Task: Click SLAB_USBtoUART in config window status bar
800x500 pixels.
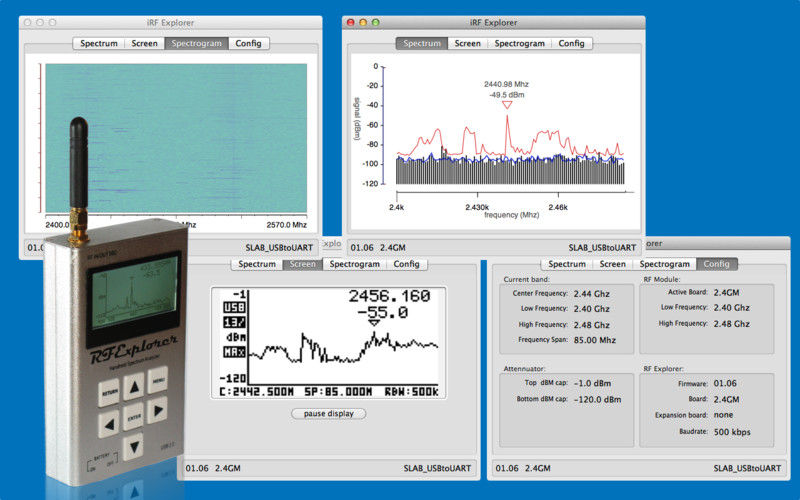Action: click(x=747, y=468)
